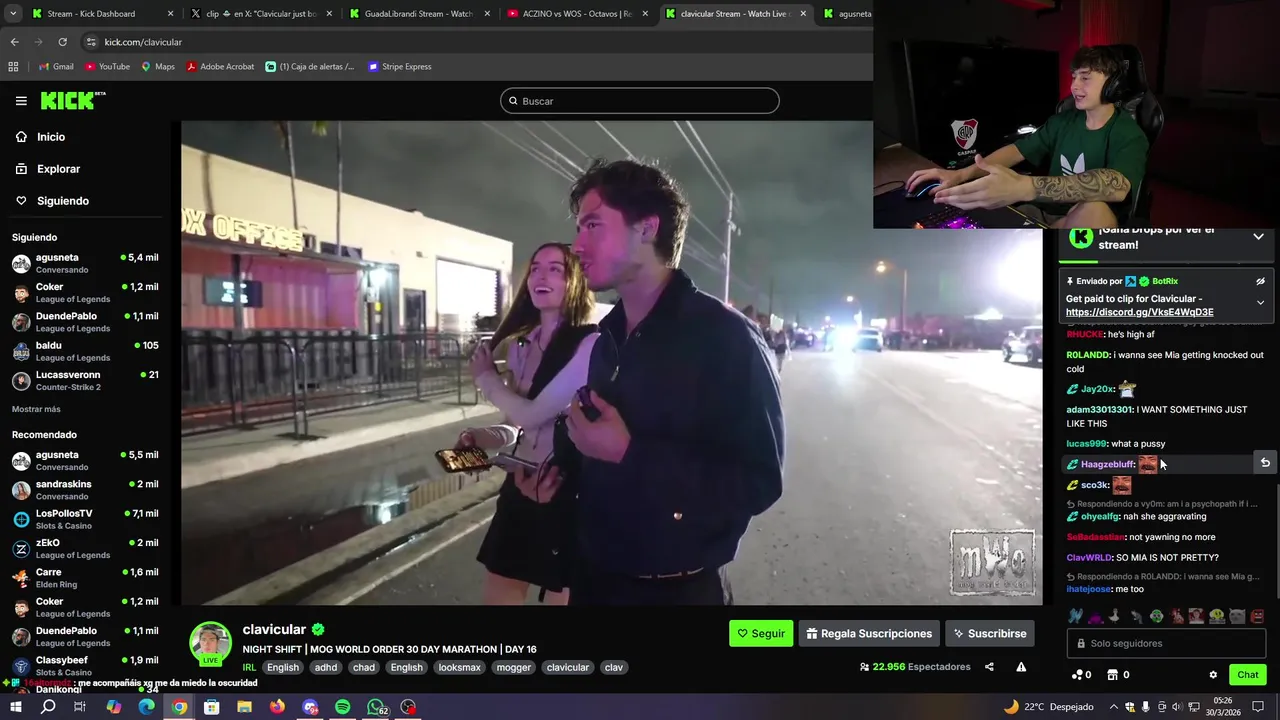Click the clavicular streamer avatar
The height and width of the screenshot is (720, 1280).
click(211, 644)
